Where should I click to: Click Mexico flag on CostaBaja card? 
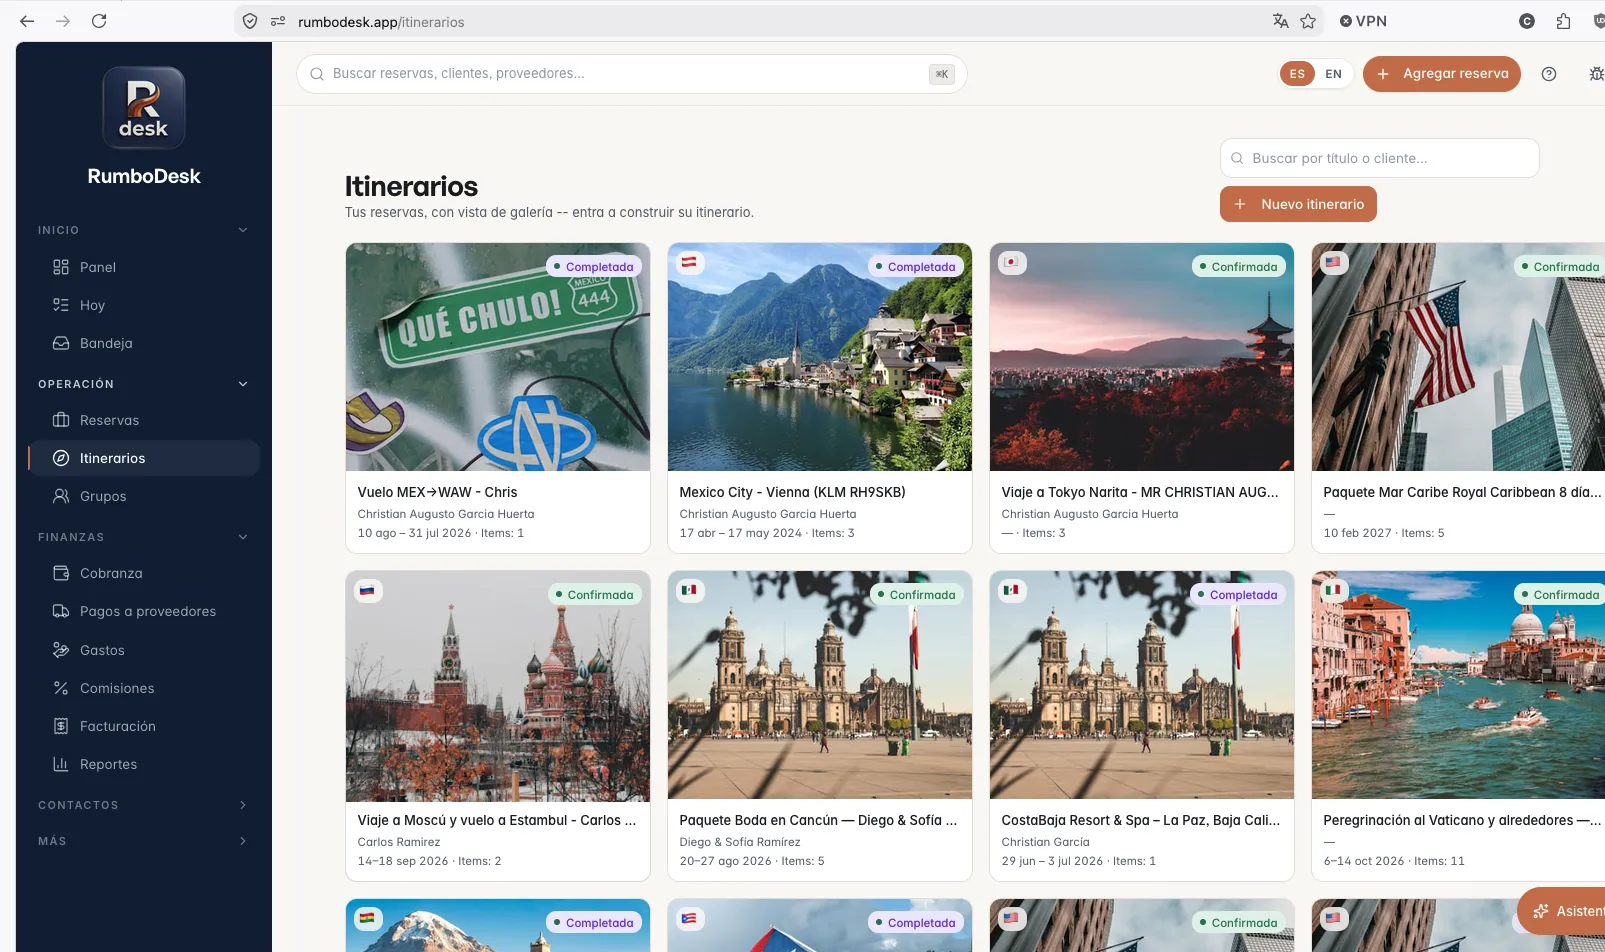1012,591
